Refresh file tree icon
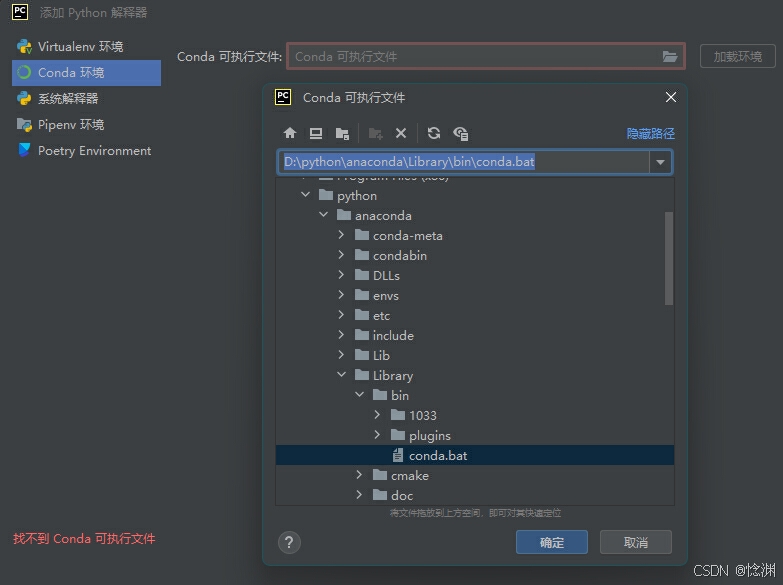The image size is (783, 585). tap(433, 133)
